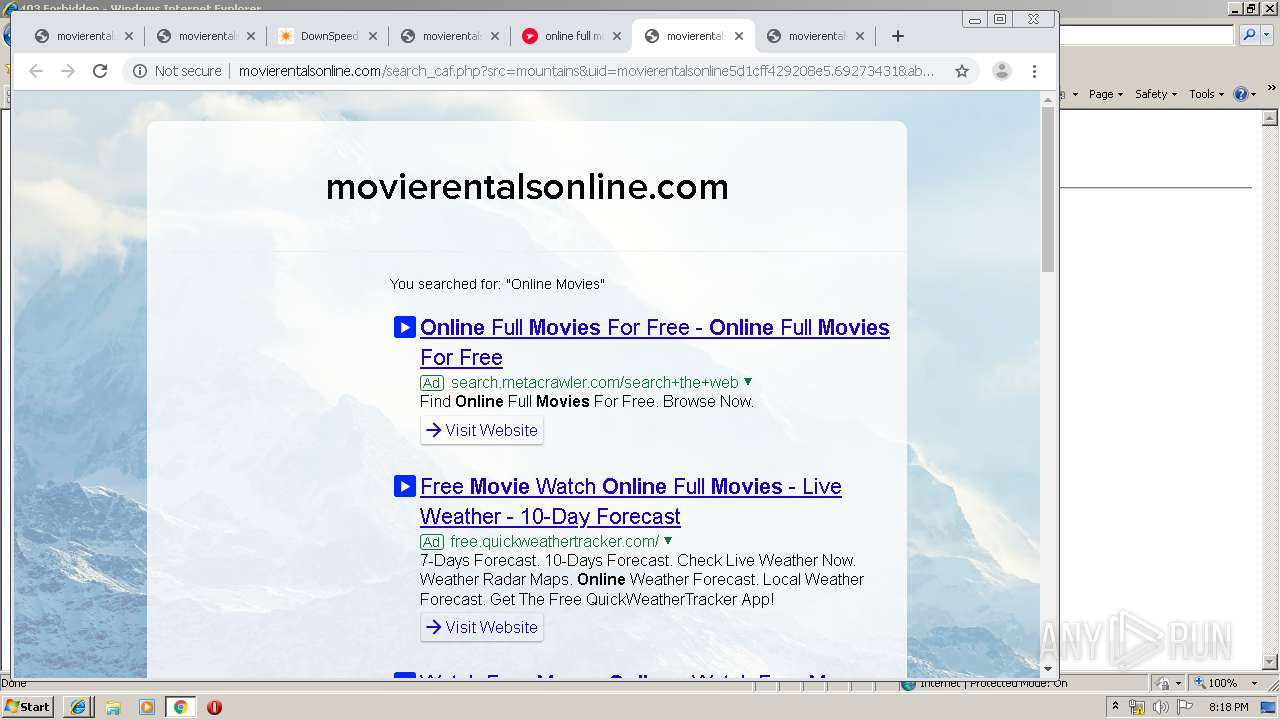Show hidden system tray icons
1280x720 pixels.
pos(1115,707)
